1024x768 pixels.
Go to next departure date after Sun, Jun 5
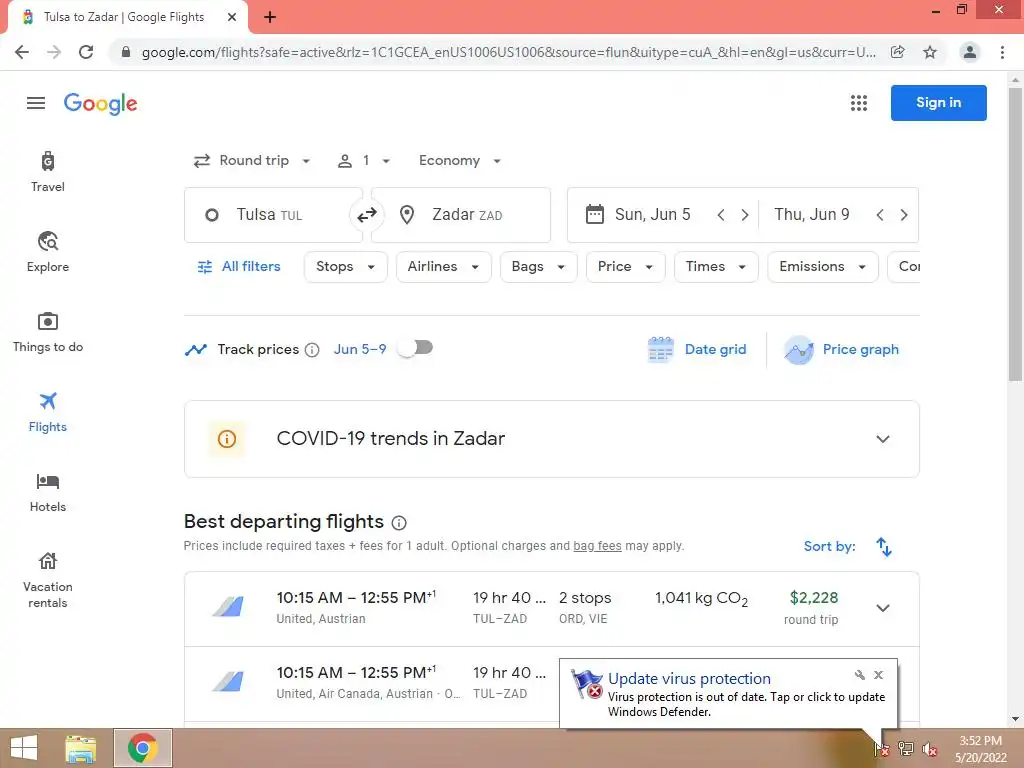point(744,215)
